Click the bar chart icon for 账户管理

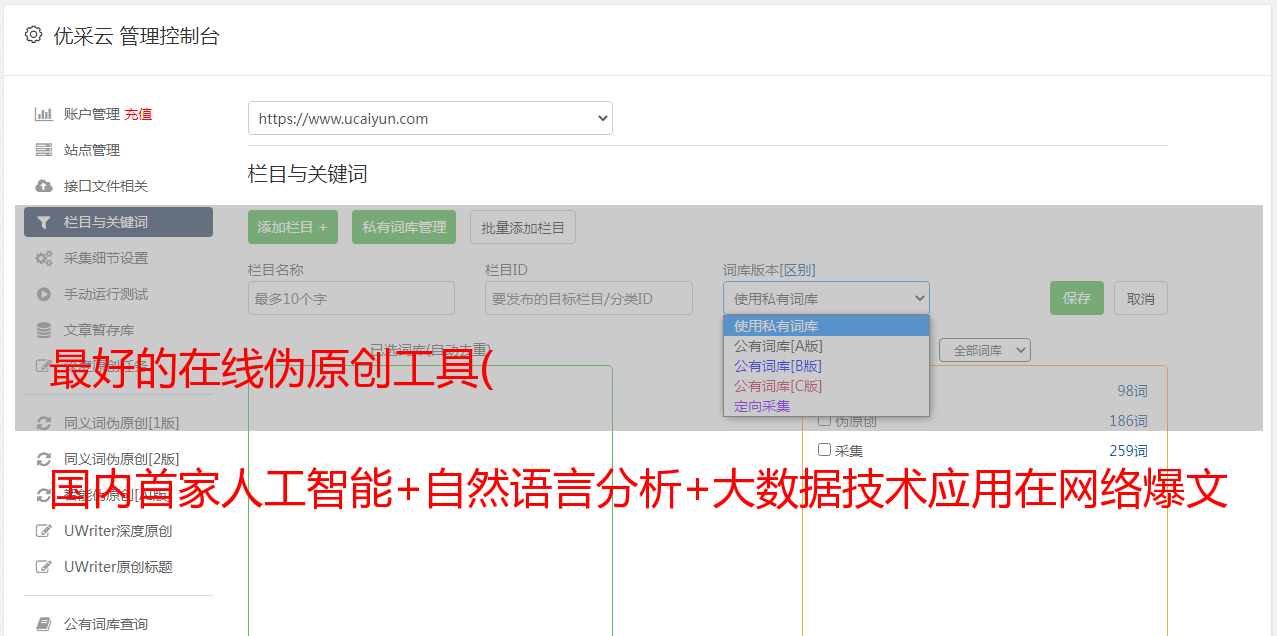pyautogui.click(x=44, y=114)
